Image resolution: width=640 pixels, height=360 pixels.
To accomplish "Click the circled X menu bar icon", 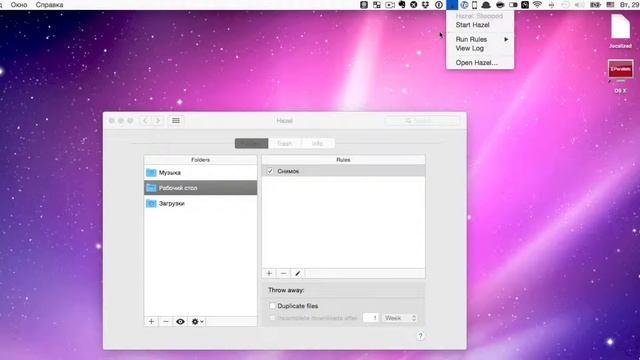I will (413, 5).
